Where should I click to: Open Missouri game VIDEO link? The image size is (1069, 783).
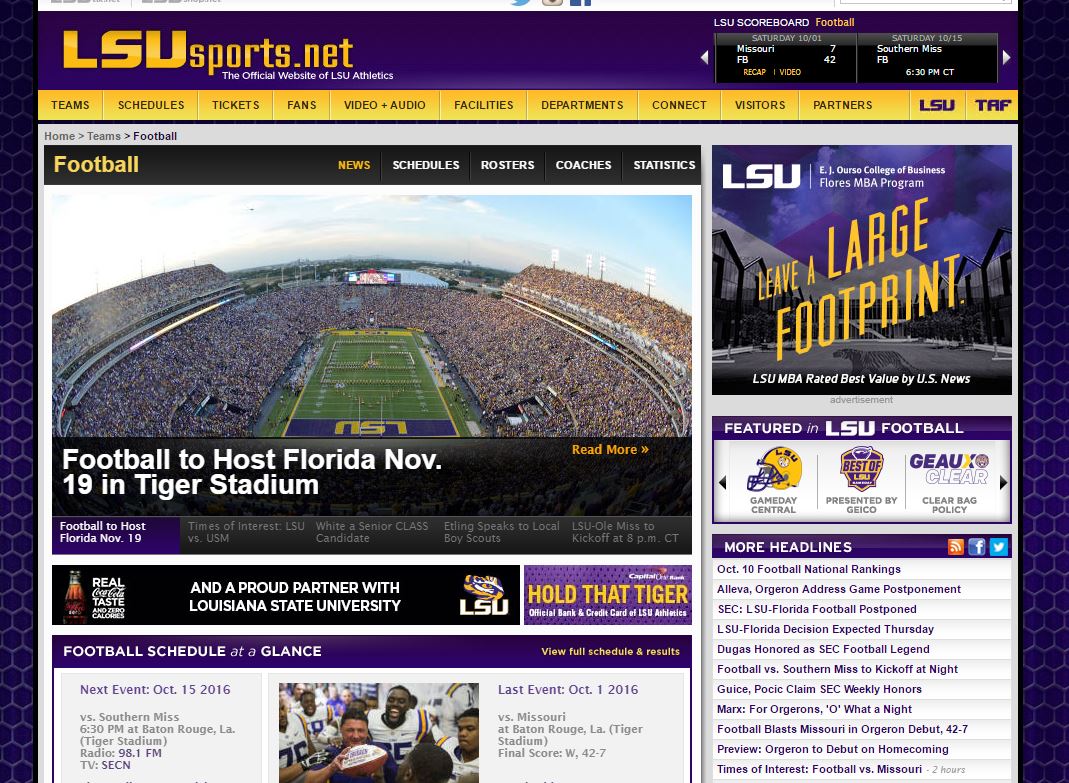789,72
